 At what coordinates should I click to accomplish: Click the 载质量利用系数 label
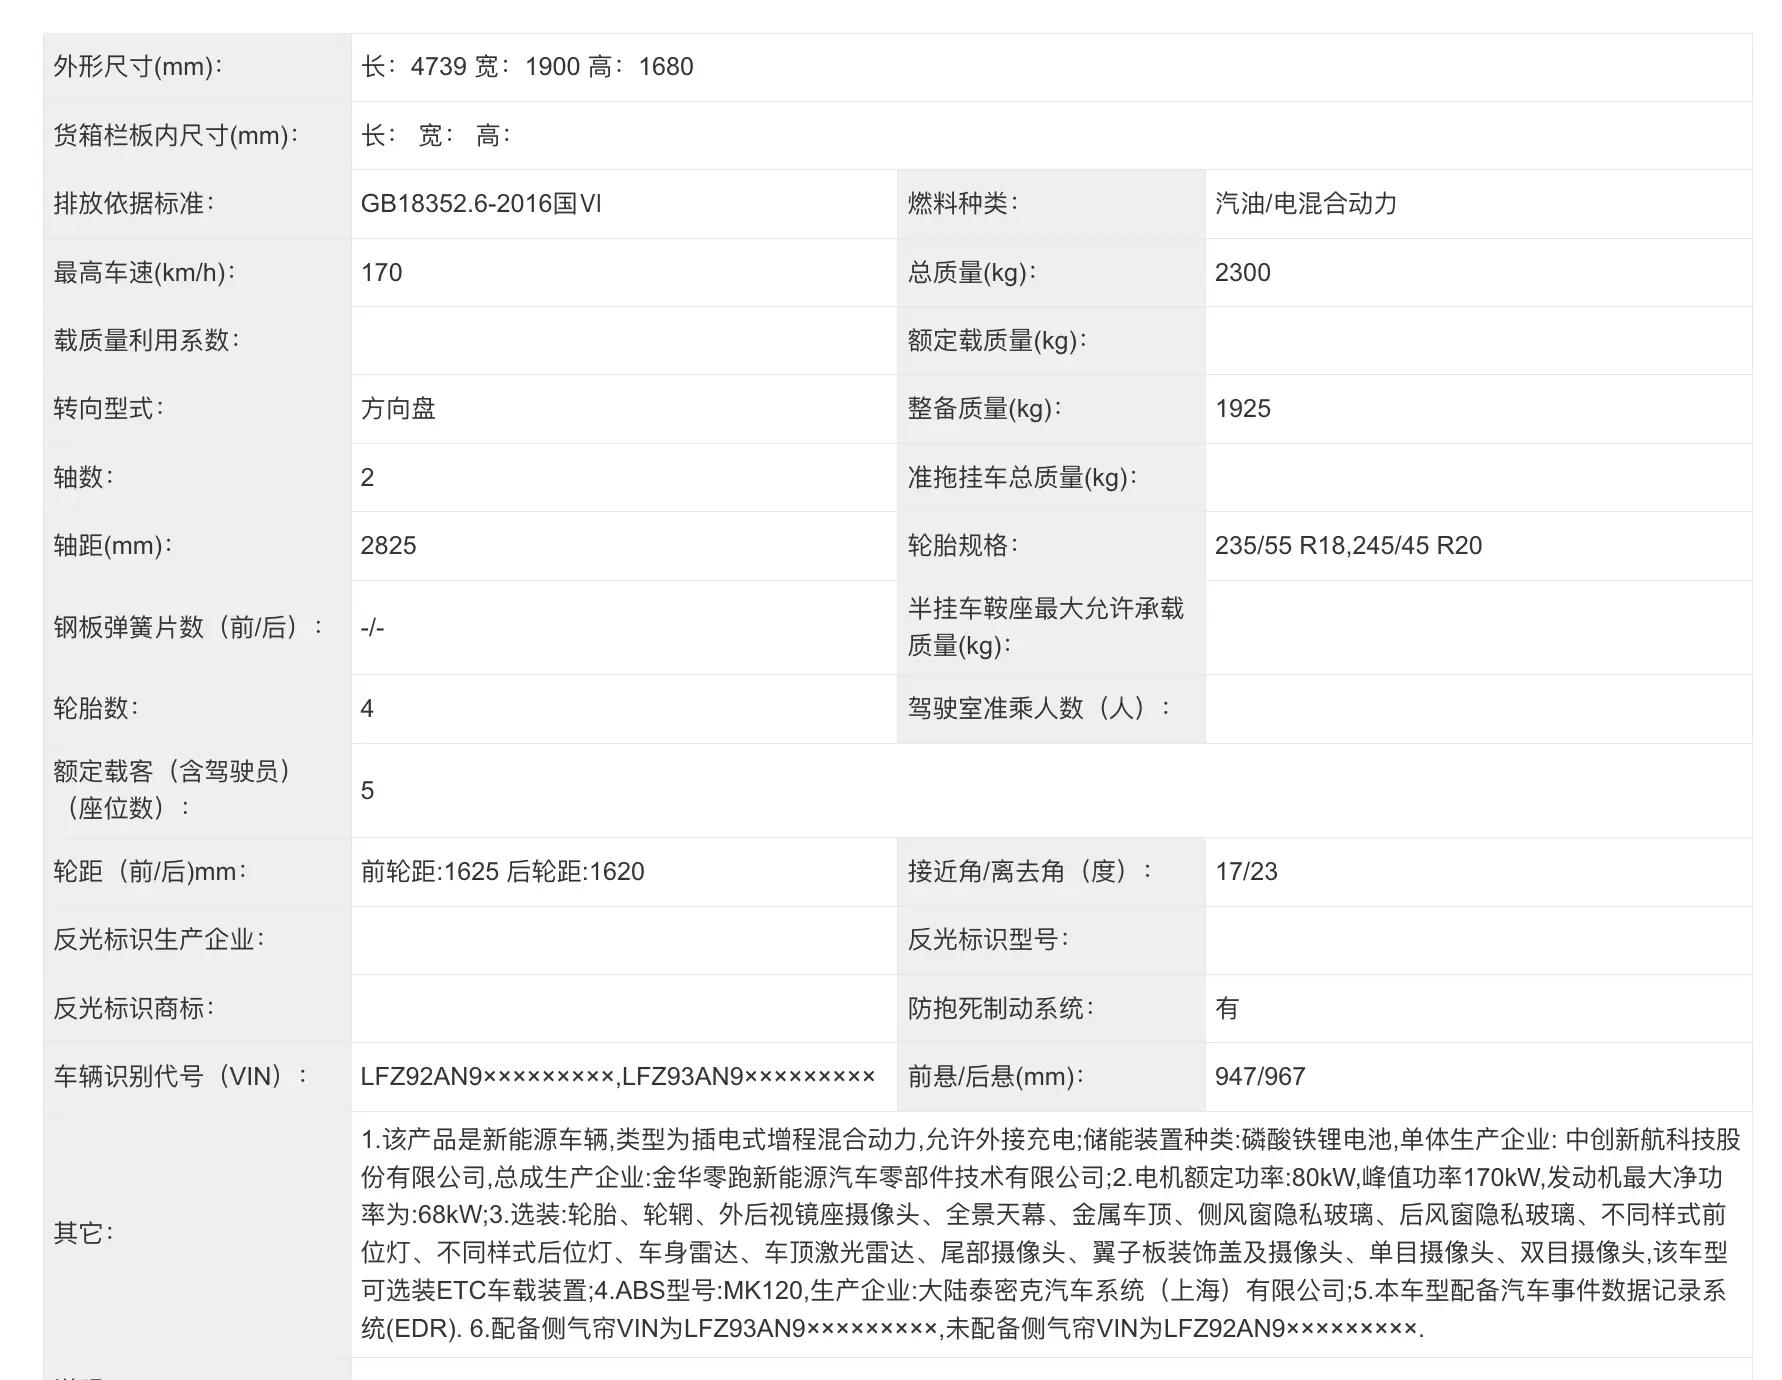coord(147,340)
